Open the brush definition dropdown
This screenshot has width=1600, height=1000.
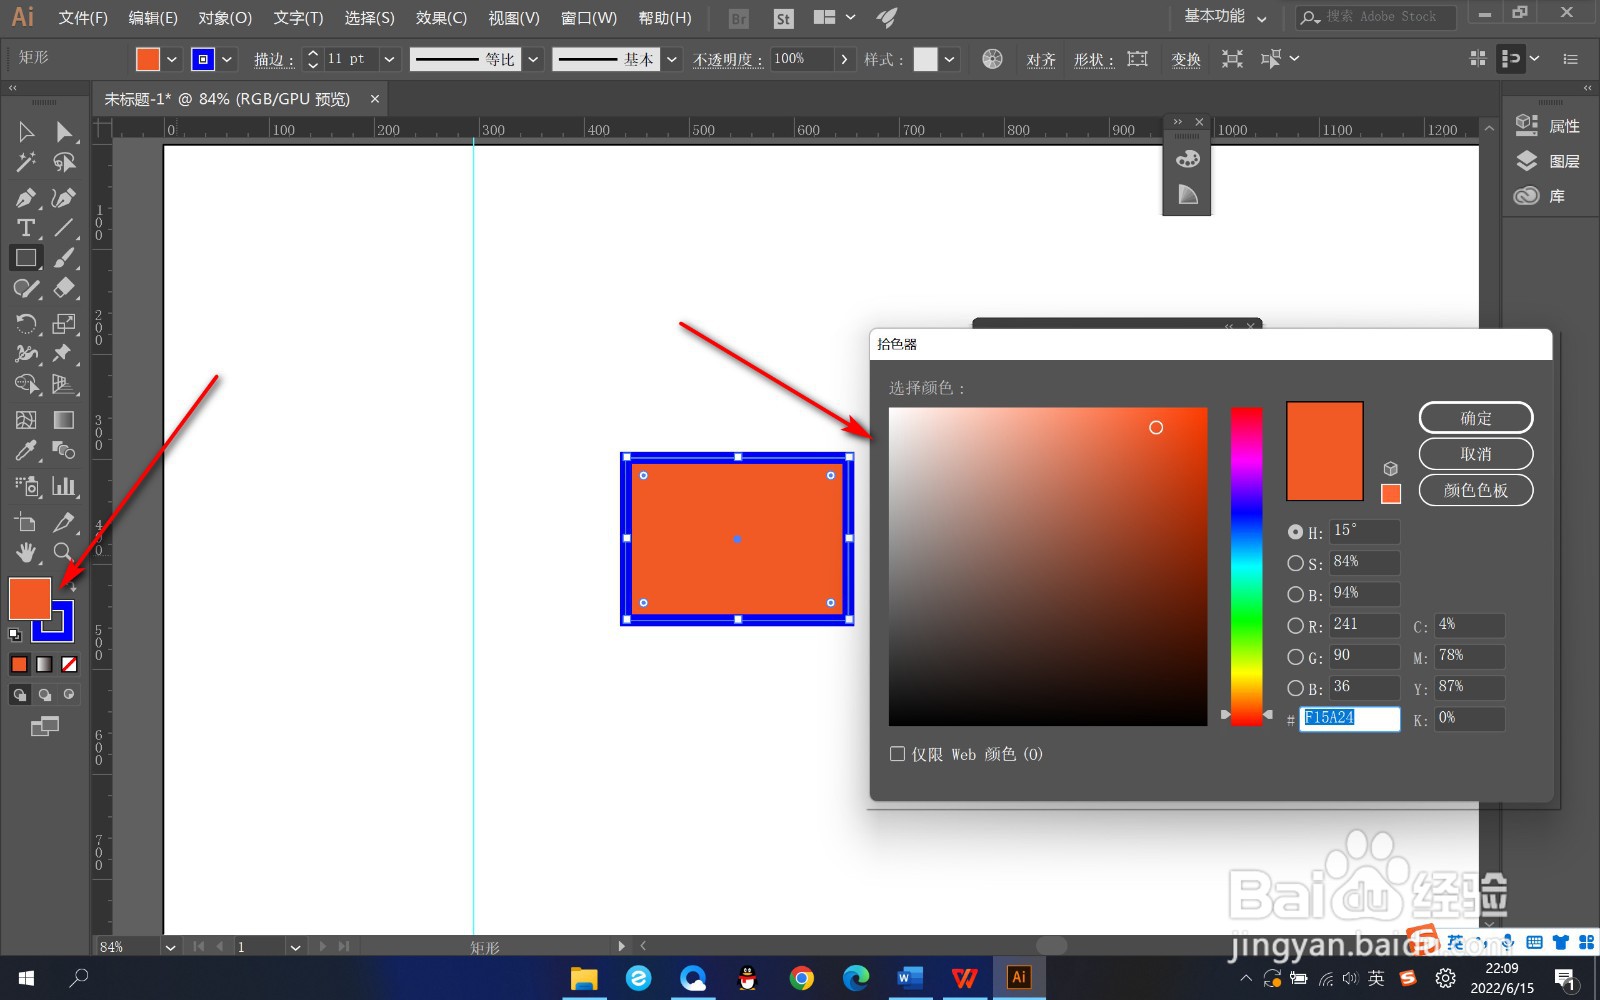[x=672, y=59]
